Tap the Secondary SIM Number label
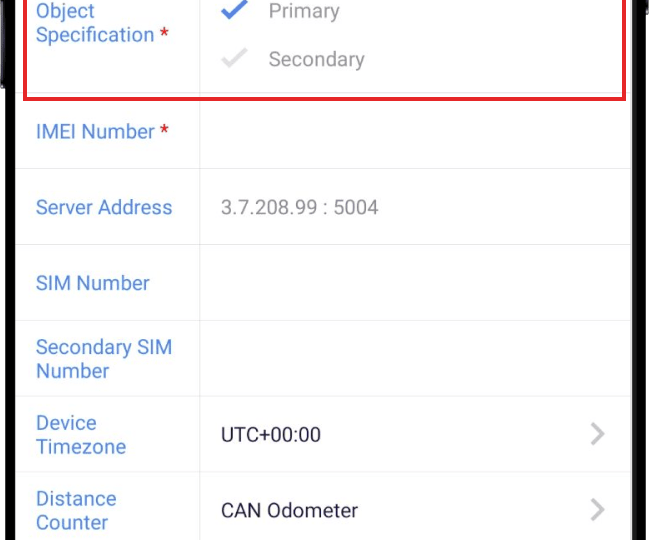Viewport: 649px width, 540px height. pos(104,359)
